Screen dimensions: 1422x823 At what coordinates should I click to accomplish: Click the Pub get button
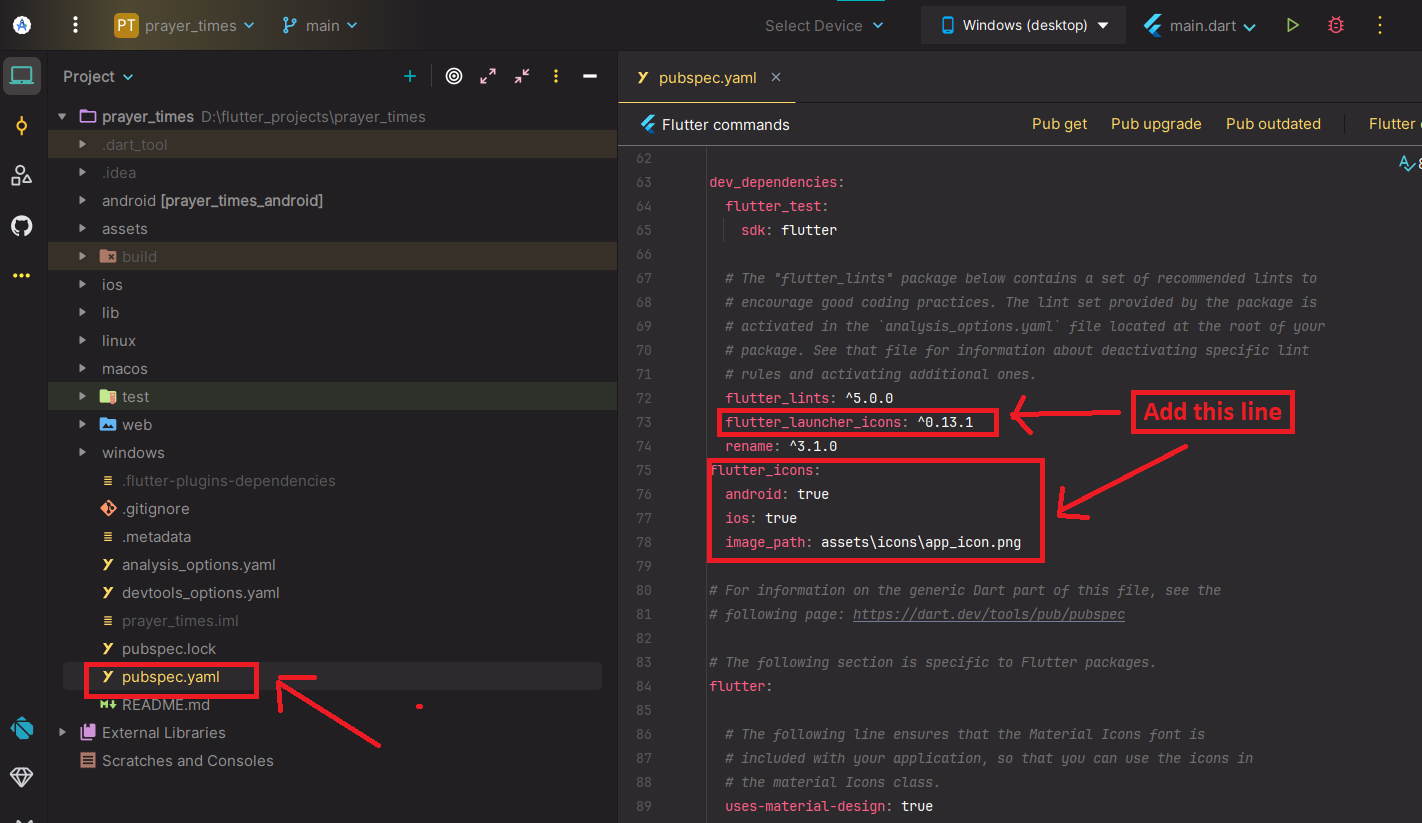(x=1059, y=124)
